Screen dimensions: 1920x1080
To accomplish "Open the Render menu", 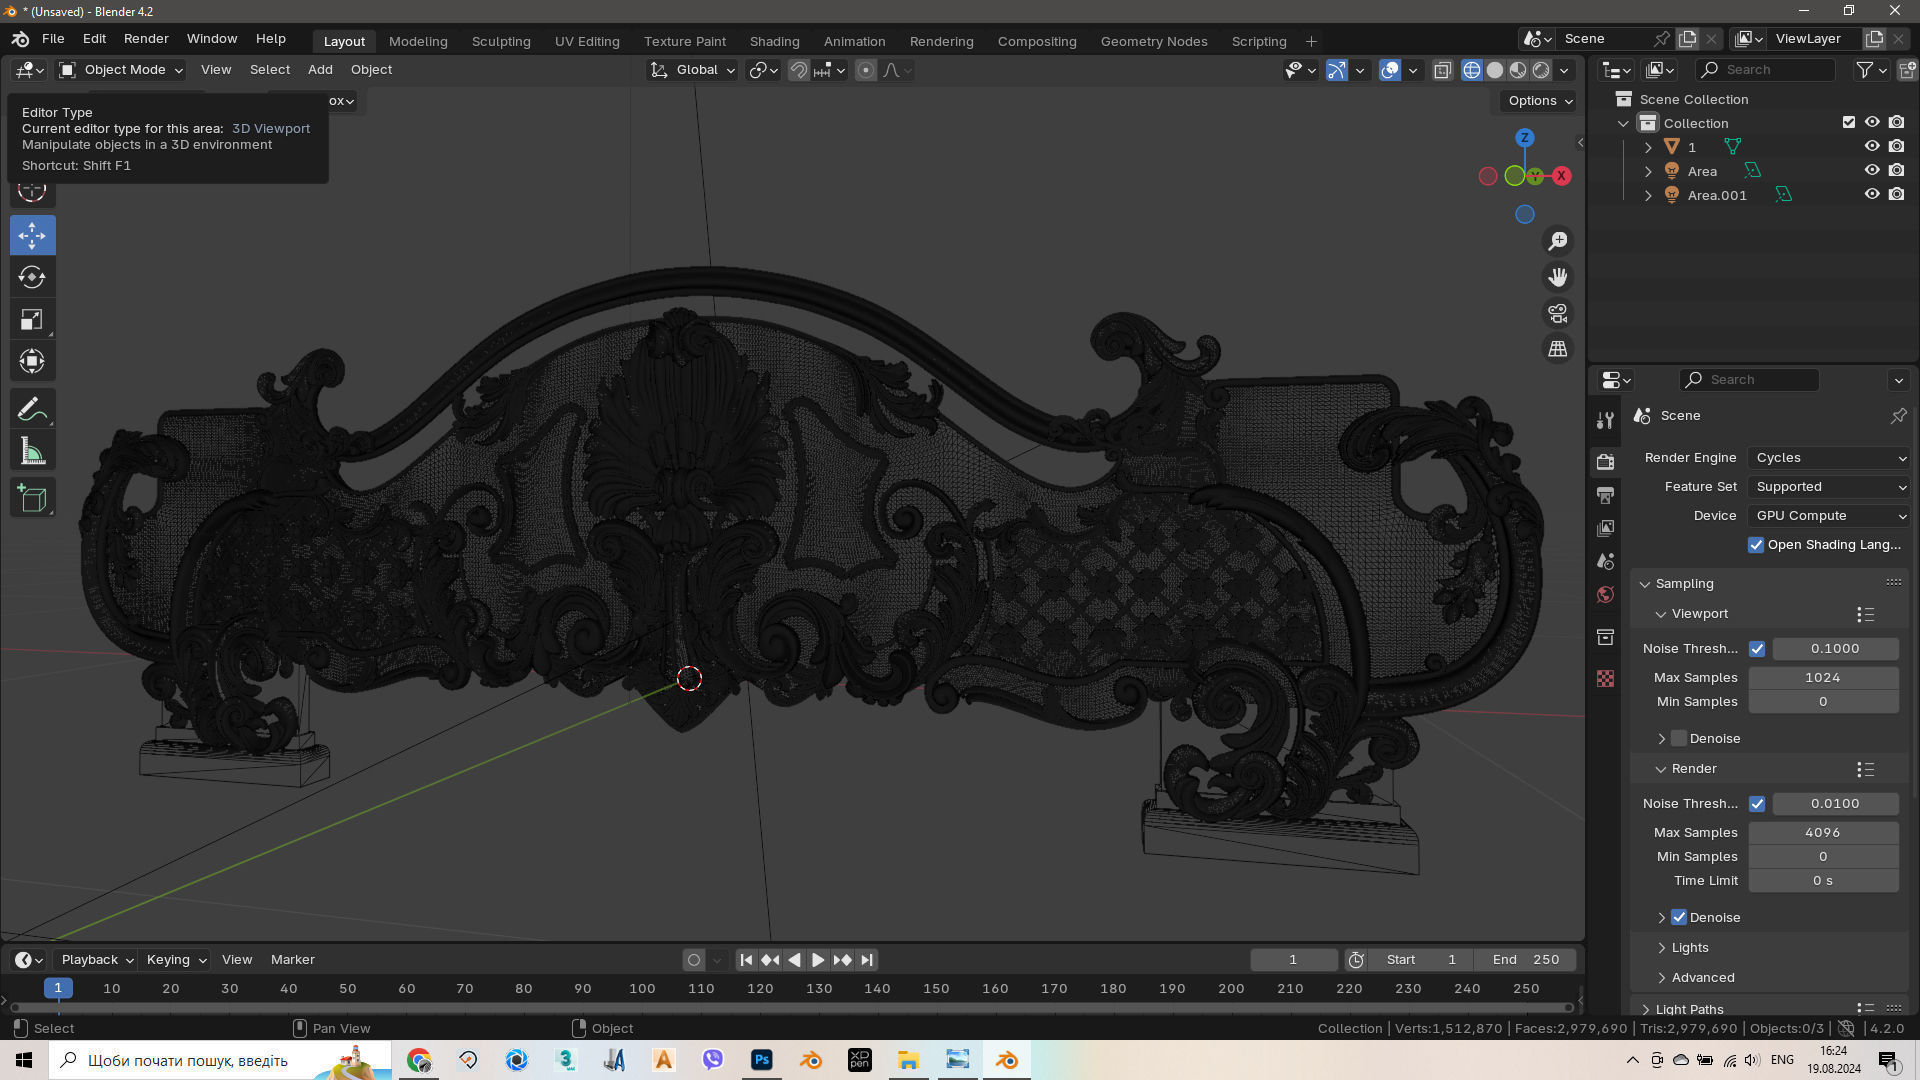I will [146, 39].
